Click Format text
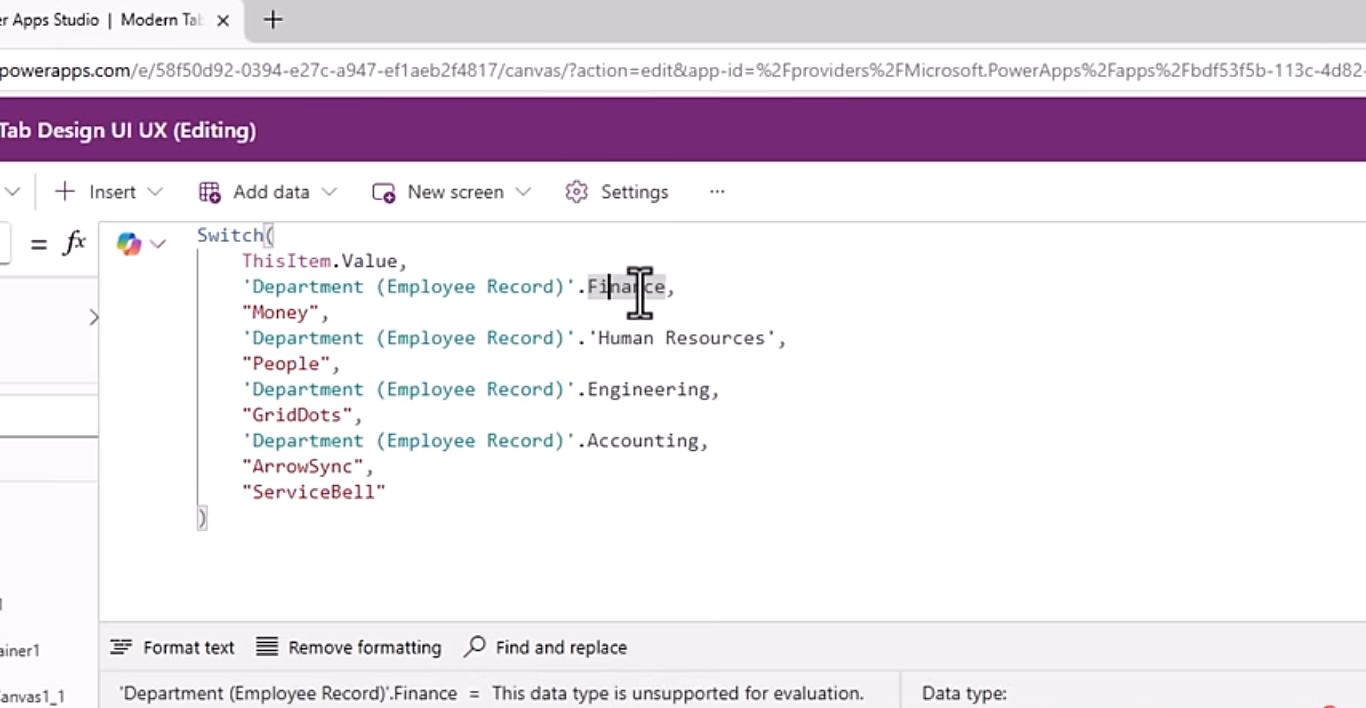1366x708 pixels. coord(172,648)
